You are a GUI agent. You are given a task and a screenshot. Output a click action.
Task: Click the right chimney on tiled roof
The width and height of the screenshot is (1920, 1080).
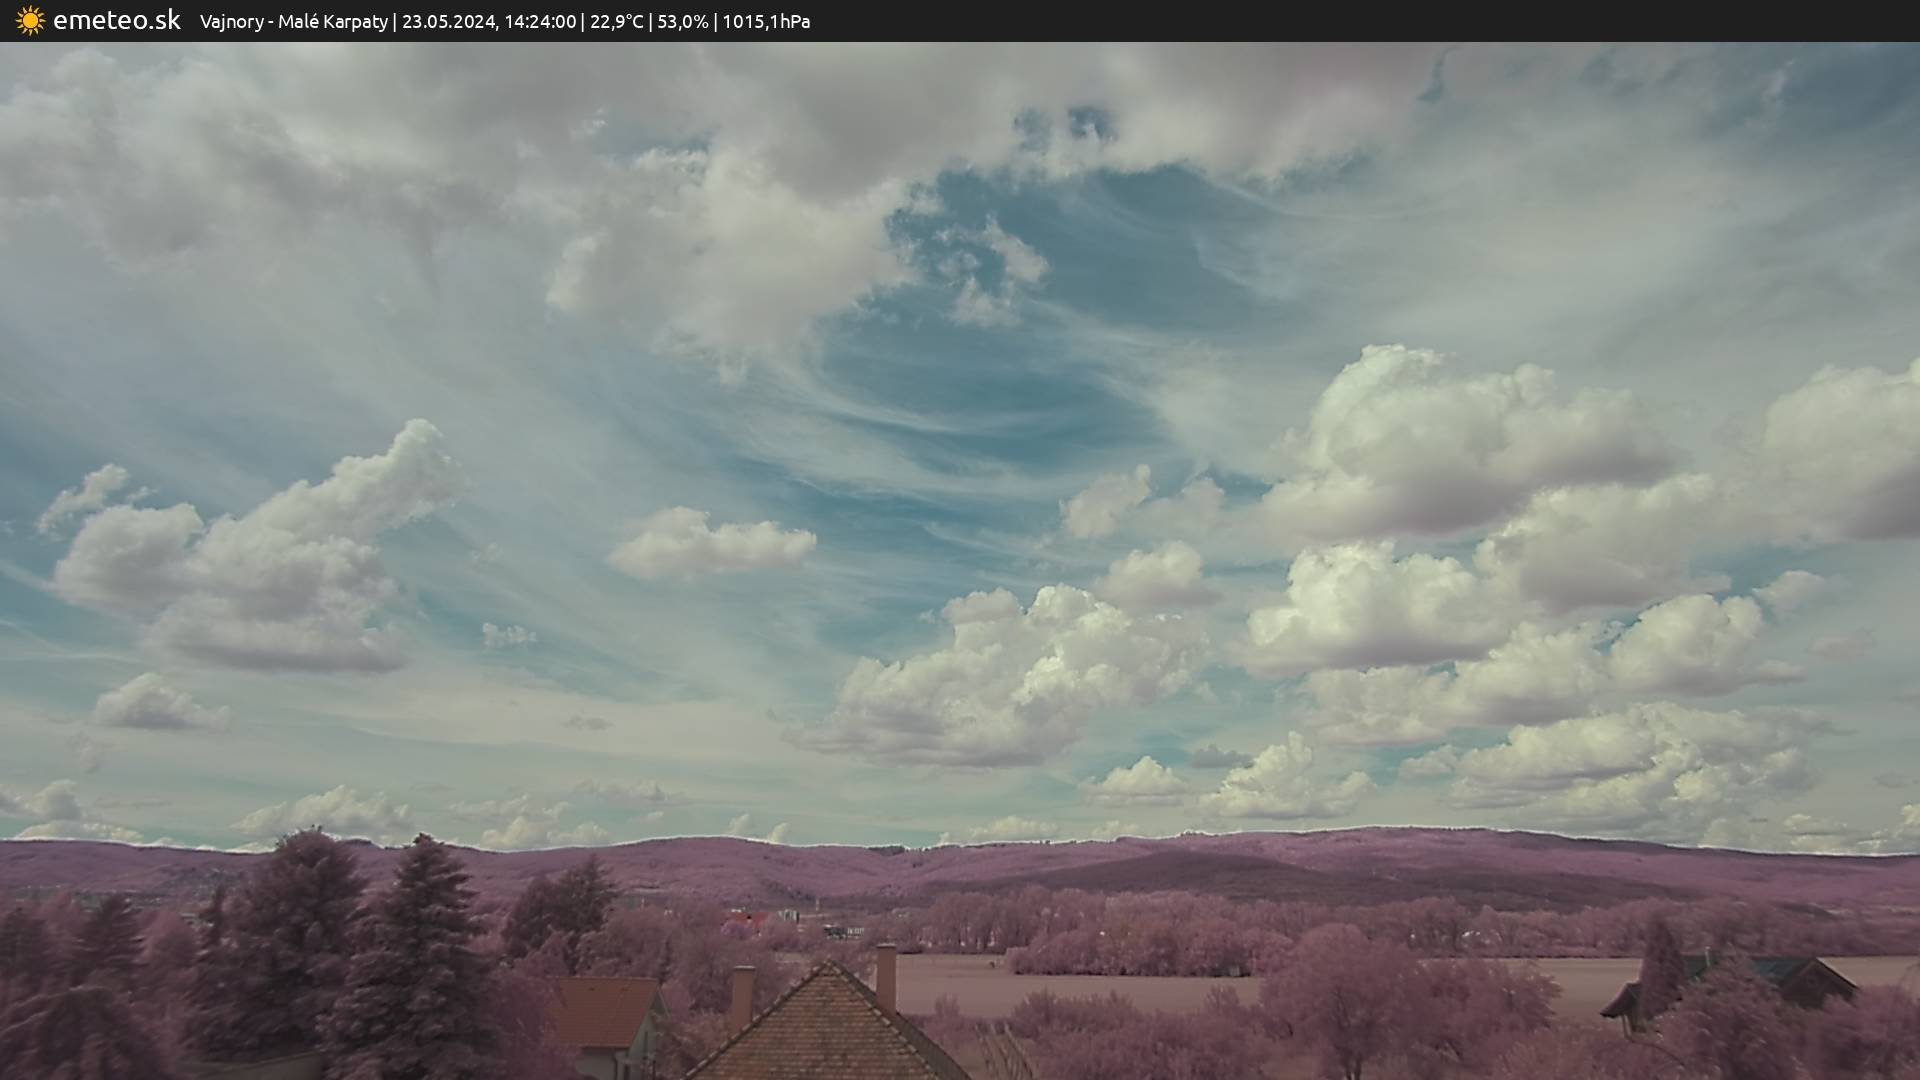point(886,976)
